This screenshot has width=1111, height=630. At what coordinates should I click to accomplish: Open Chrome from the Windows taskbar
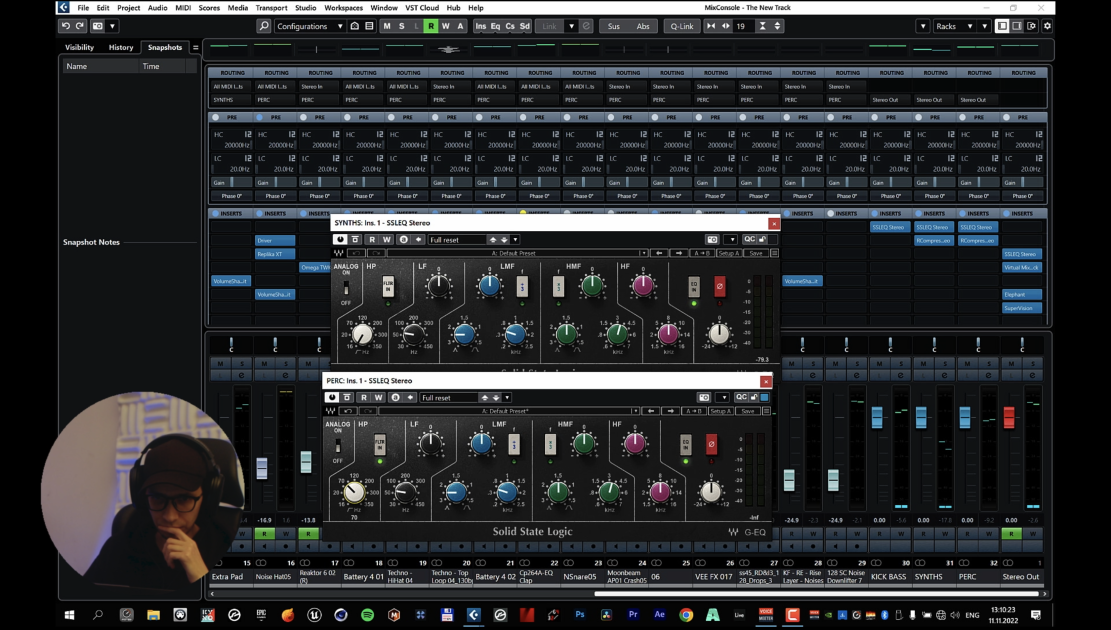(686, 614)
